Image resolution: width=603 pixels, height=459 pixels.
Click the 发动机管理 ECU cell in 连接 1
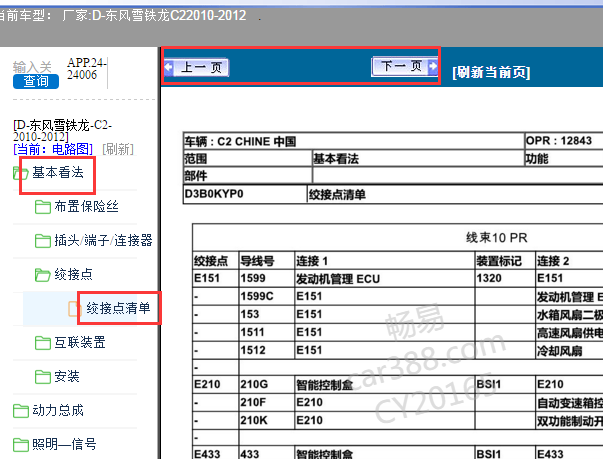click(385, 278)
